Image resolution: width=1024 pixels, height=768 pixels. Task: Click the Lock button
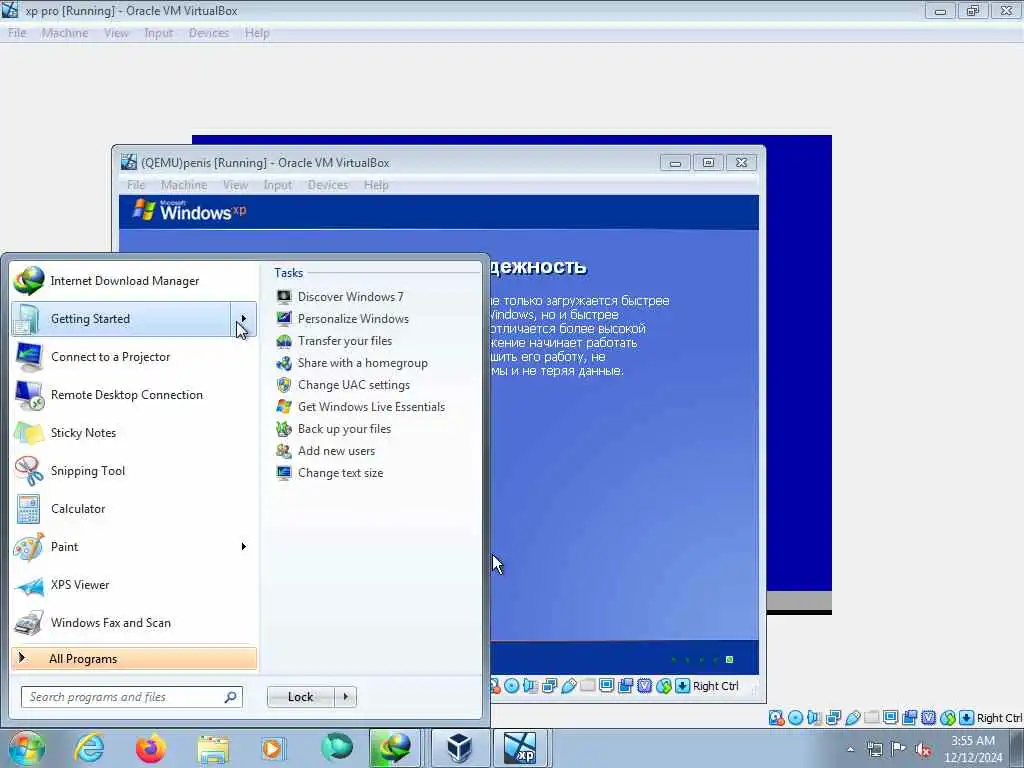tap(301, 697)
